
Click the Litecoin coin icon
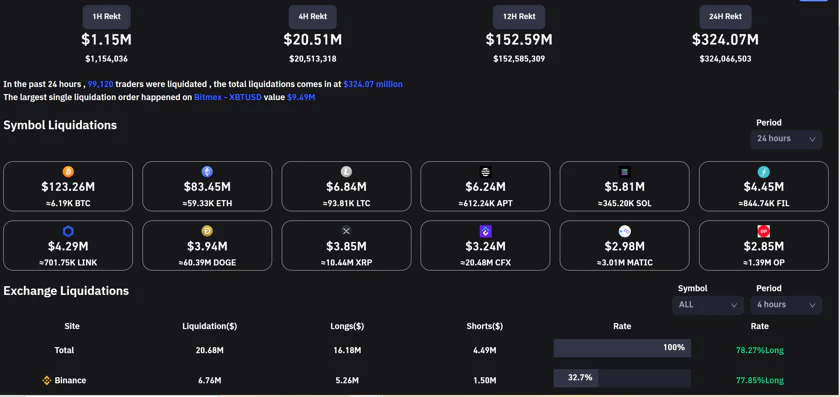346,171
